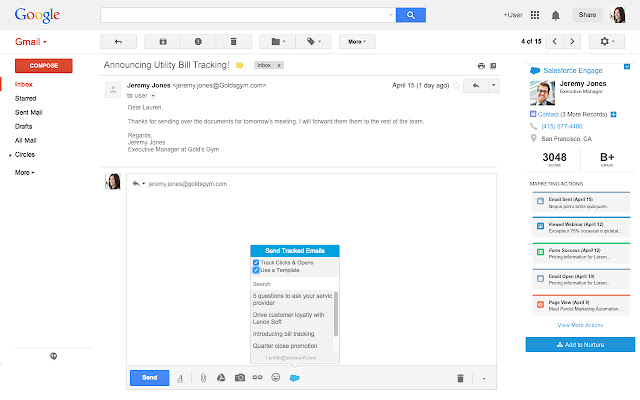Click +User link
This screenshot has width=640, height=400.
[513, 15]
